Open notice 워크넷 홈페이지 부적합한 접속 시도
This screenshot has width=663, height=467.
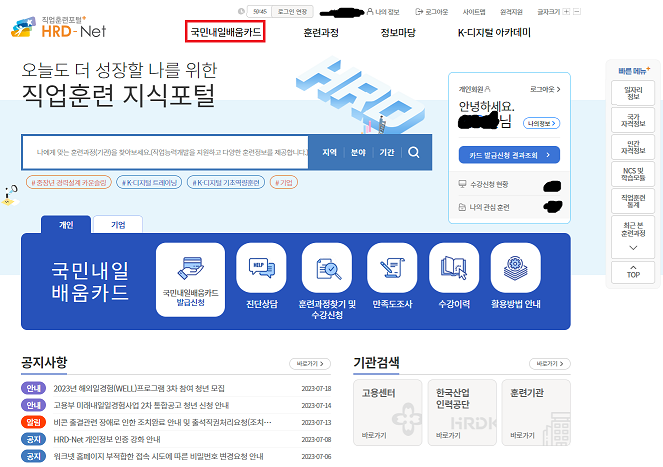[x=159, y=456]
